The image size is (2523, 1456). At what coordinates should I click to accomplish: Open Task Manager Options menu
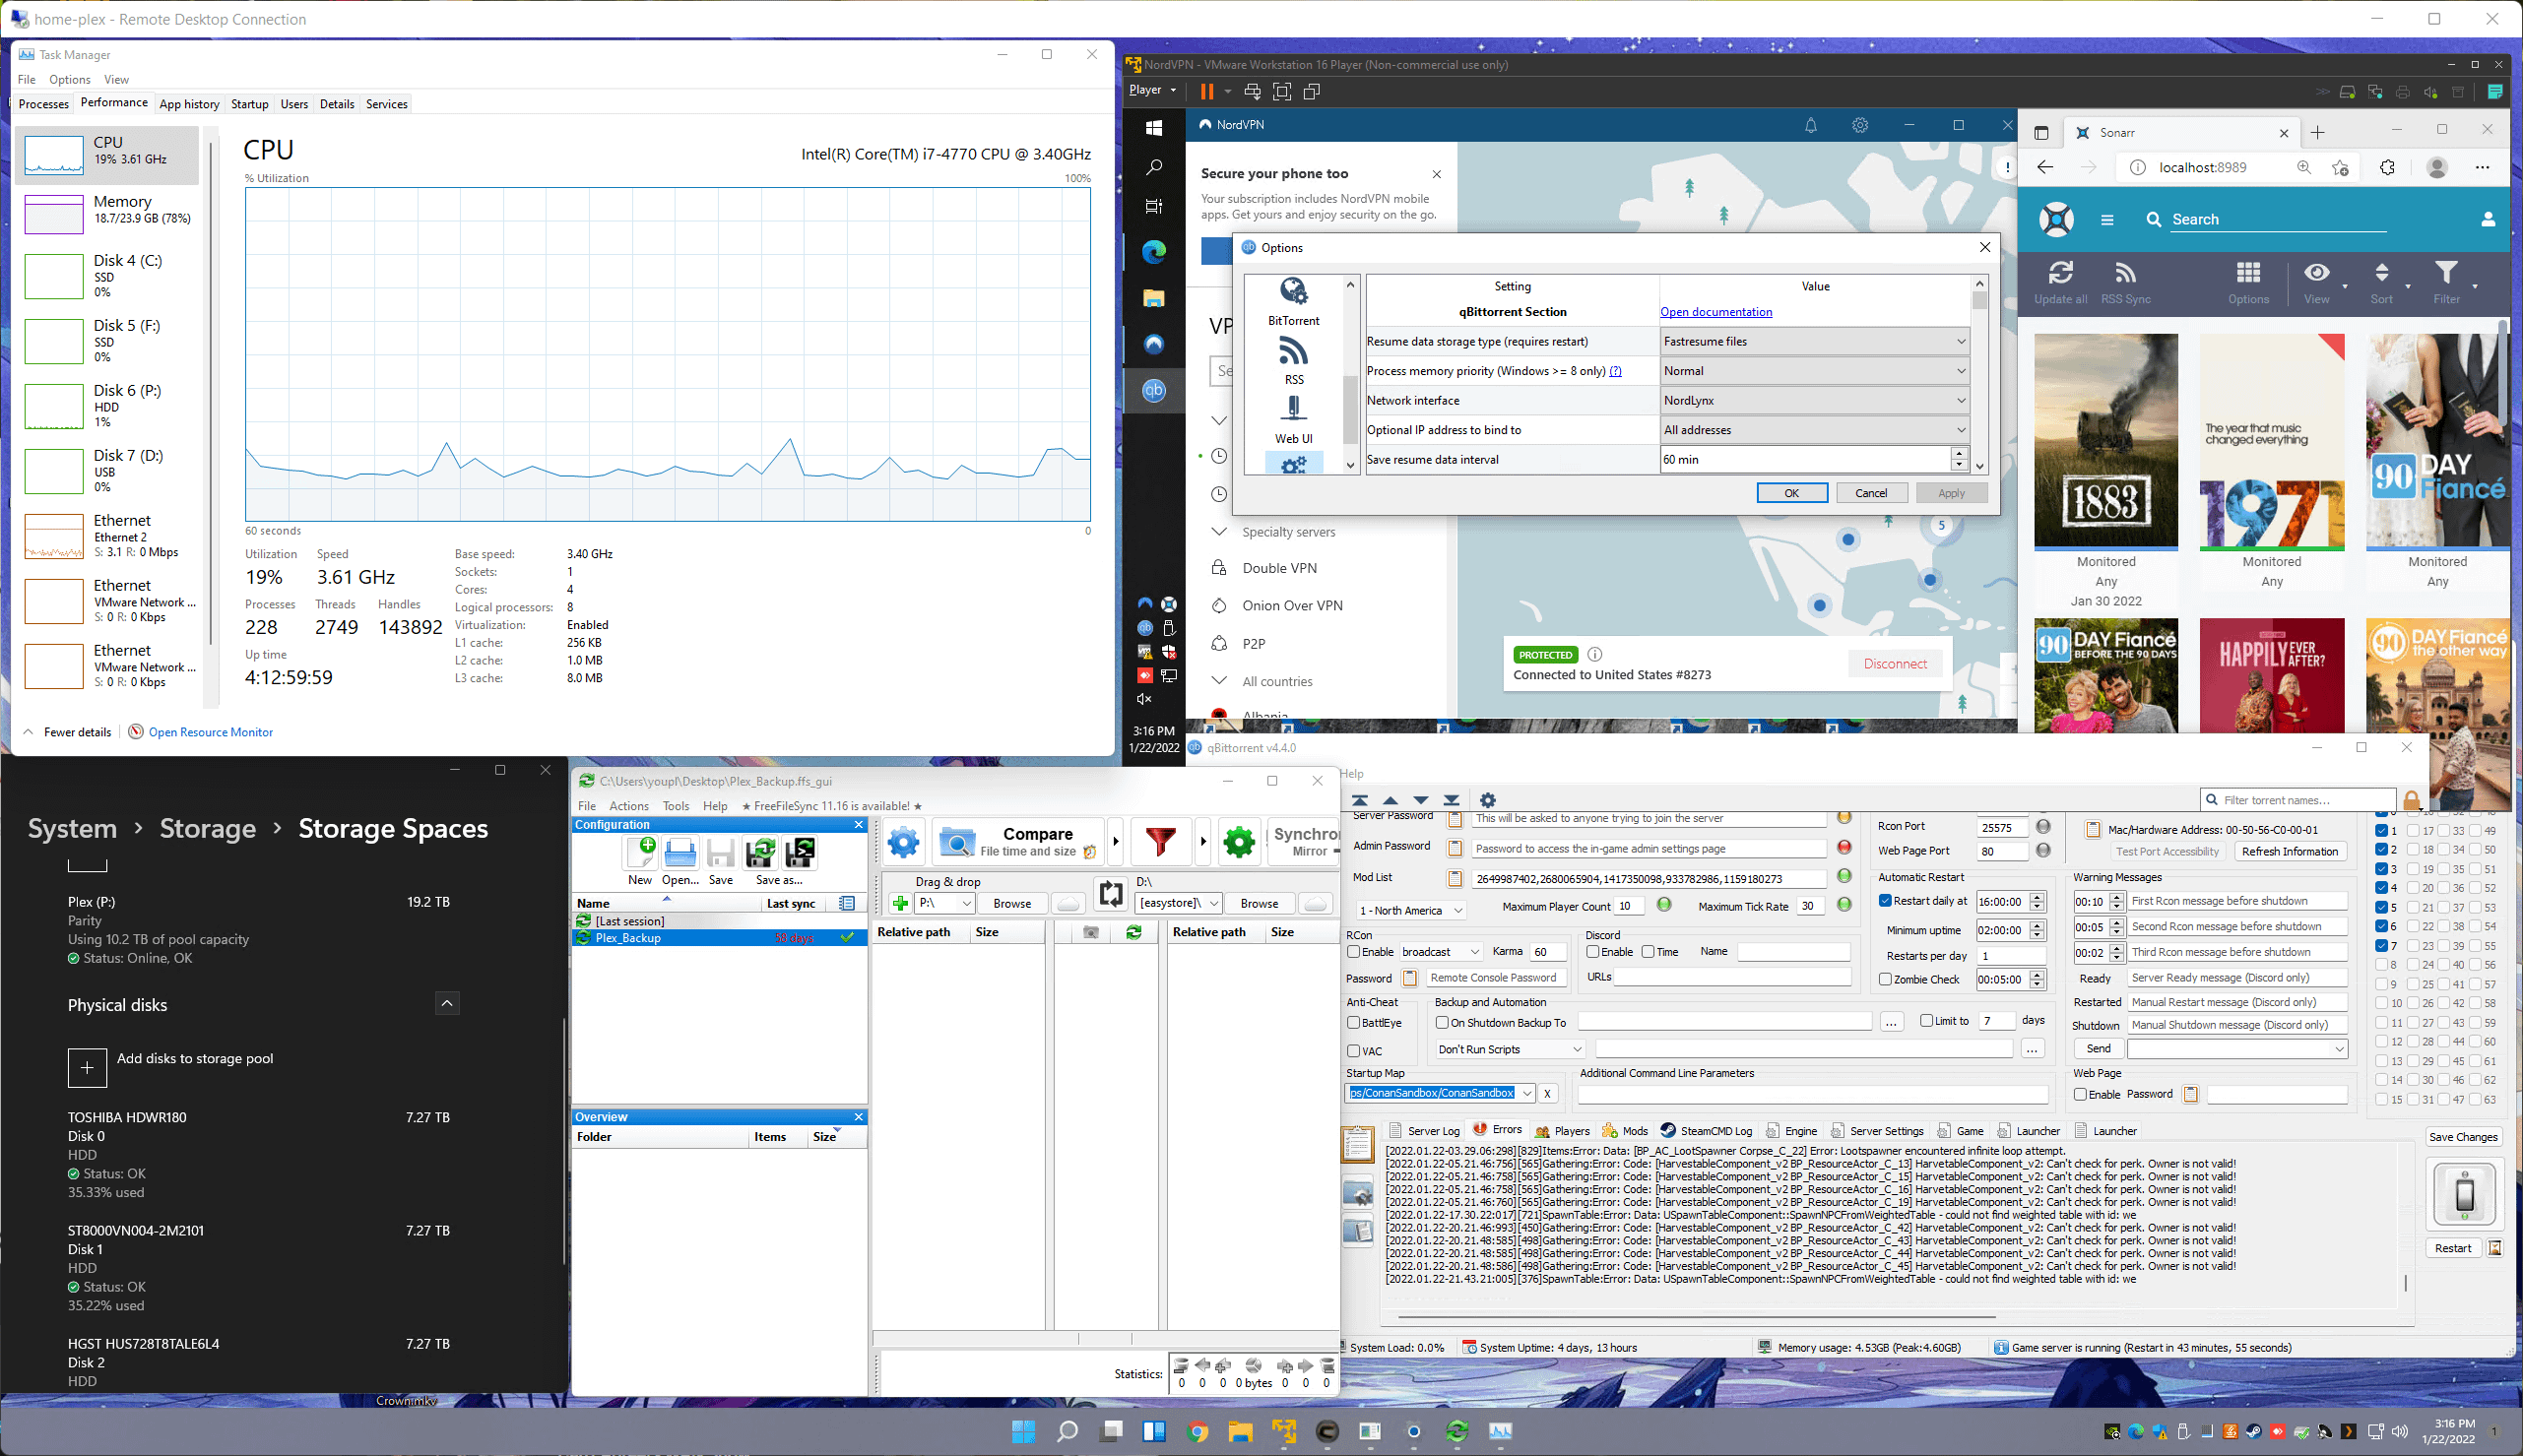coord(69,80)
